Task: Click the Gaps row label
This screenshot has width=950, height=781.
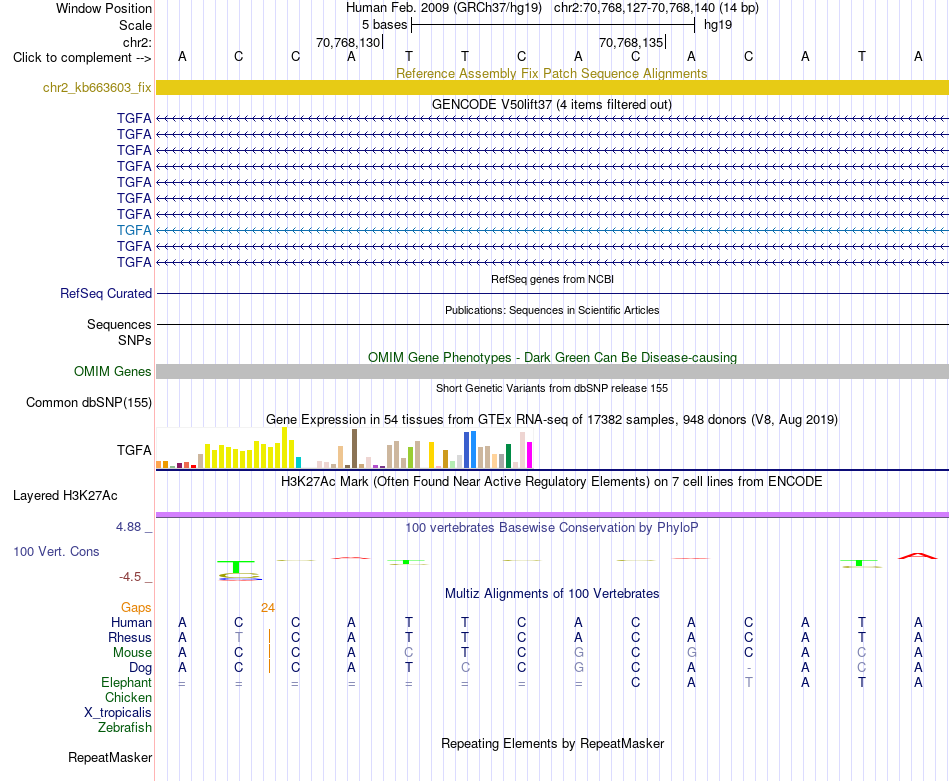Action: click(136, 608)
